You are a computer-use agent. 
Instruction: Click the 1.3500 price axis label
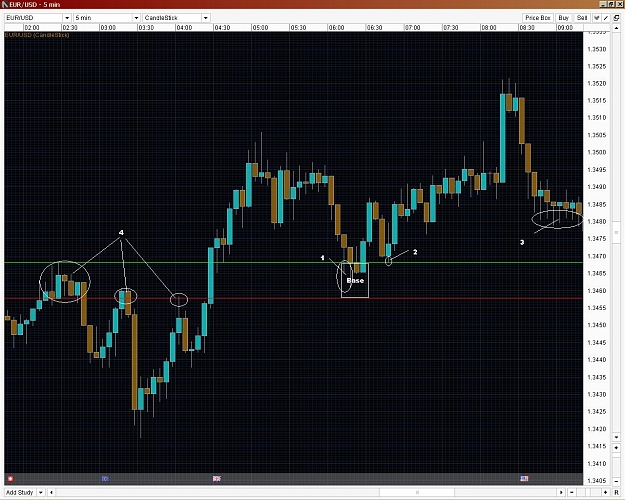tap(597, 152)
